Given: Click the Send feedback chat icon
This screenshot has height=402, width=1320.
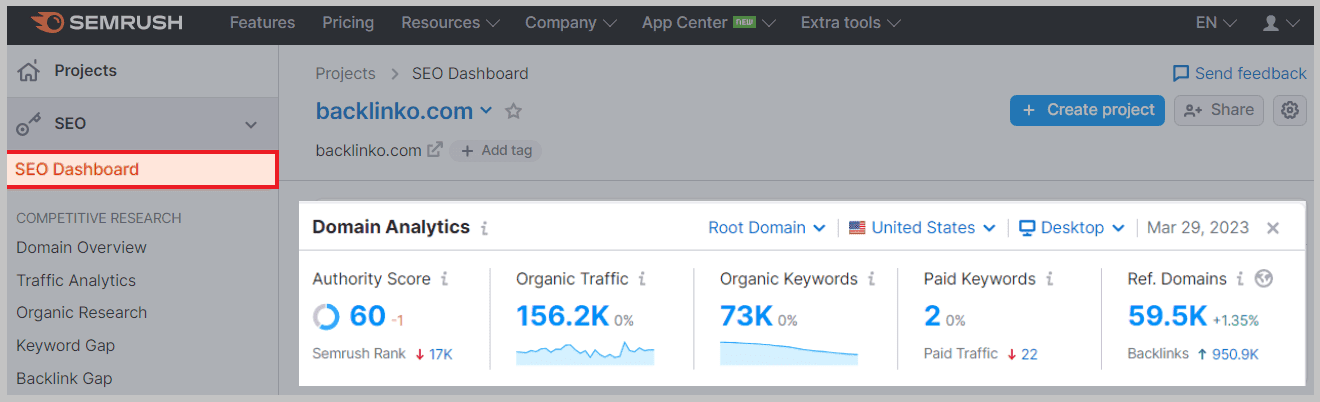Looking at the screenshot, I should point(1181,73).
